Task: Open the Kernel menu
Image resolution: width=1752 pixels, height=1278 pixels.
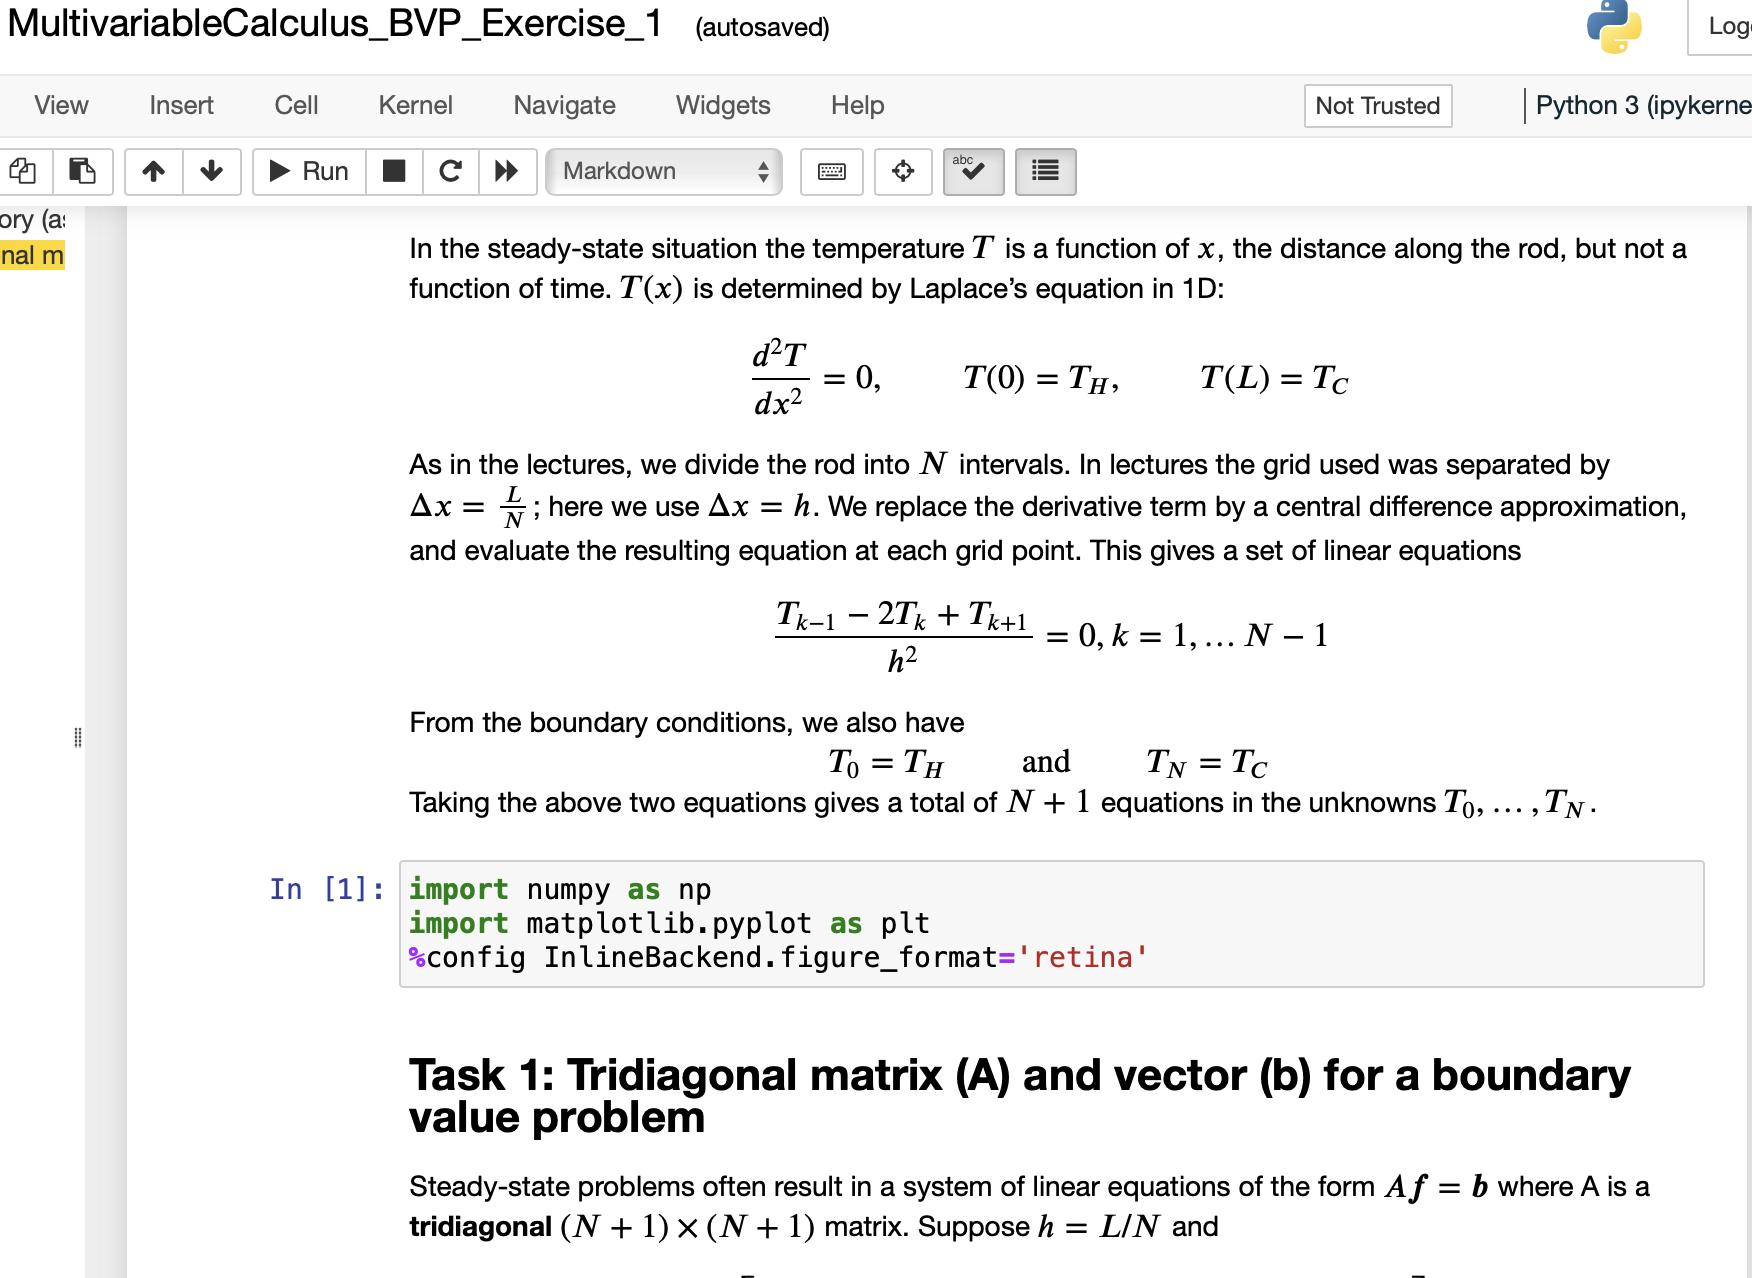Action: coord(414,105)
